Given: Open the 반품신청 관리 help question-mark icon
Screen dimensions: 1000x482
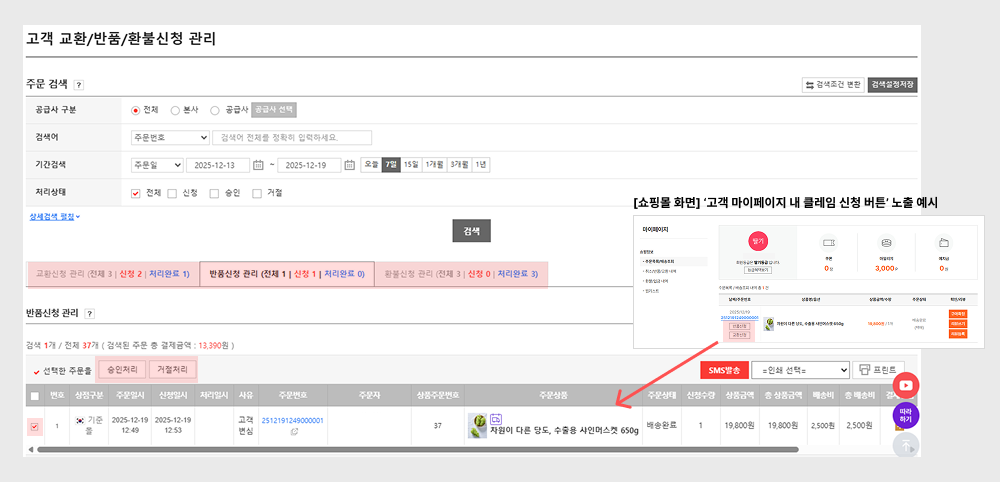Looking at the screenshot, I should tap(90, 314).
